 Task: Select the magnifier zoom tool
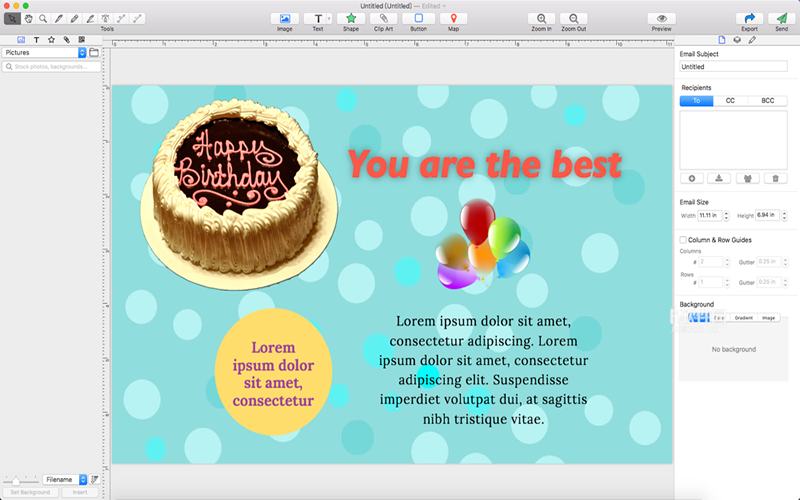coord(43,19)
